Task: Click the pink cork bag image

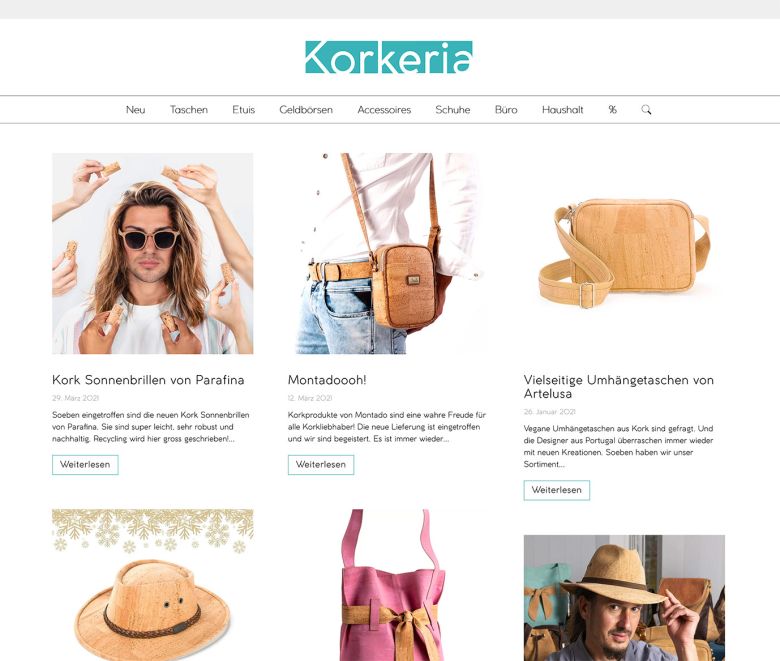Action: (x=389, y=585)
